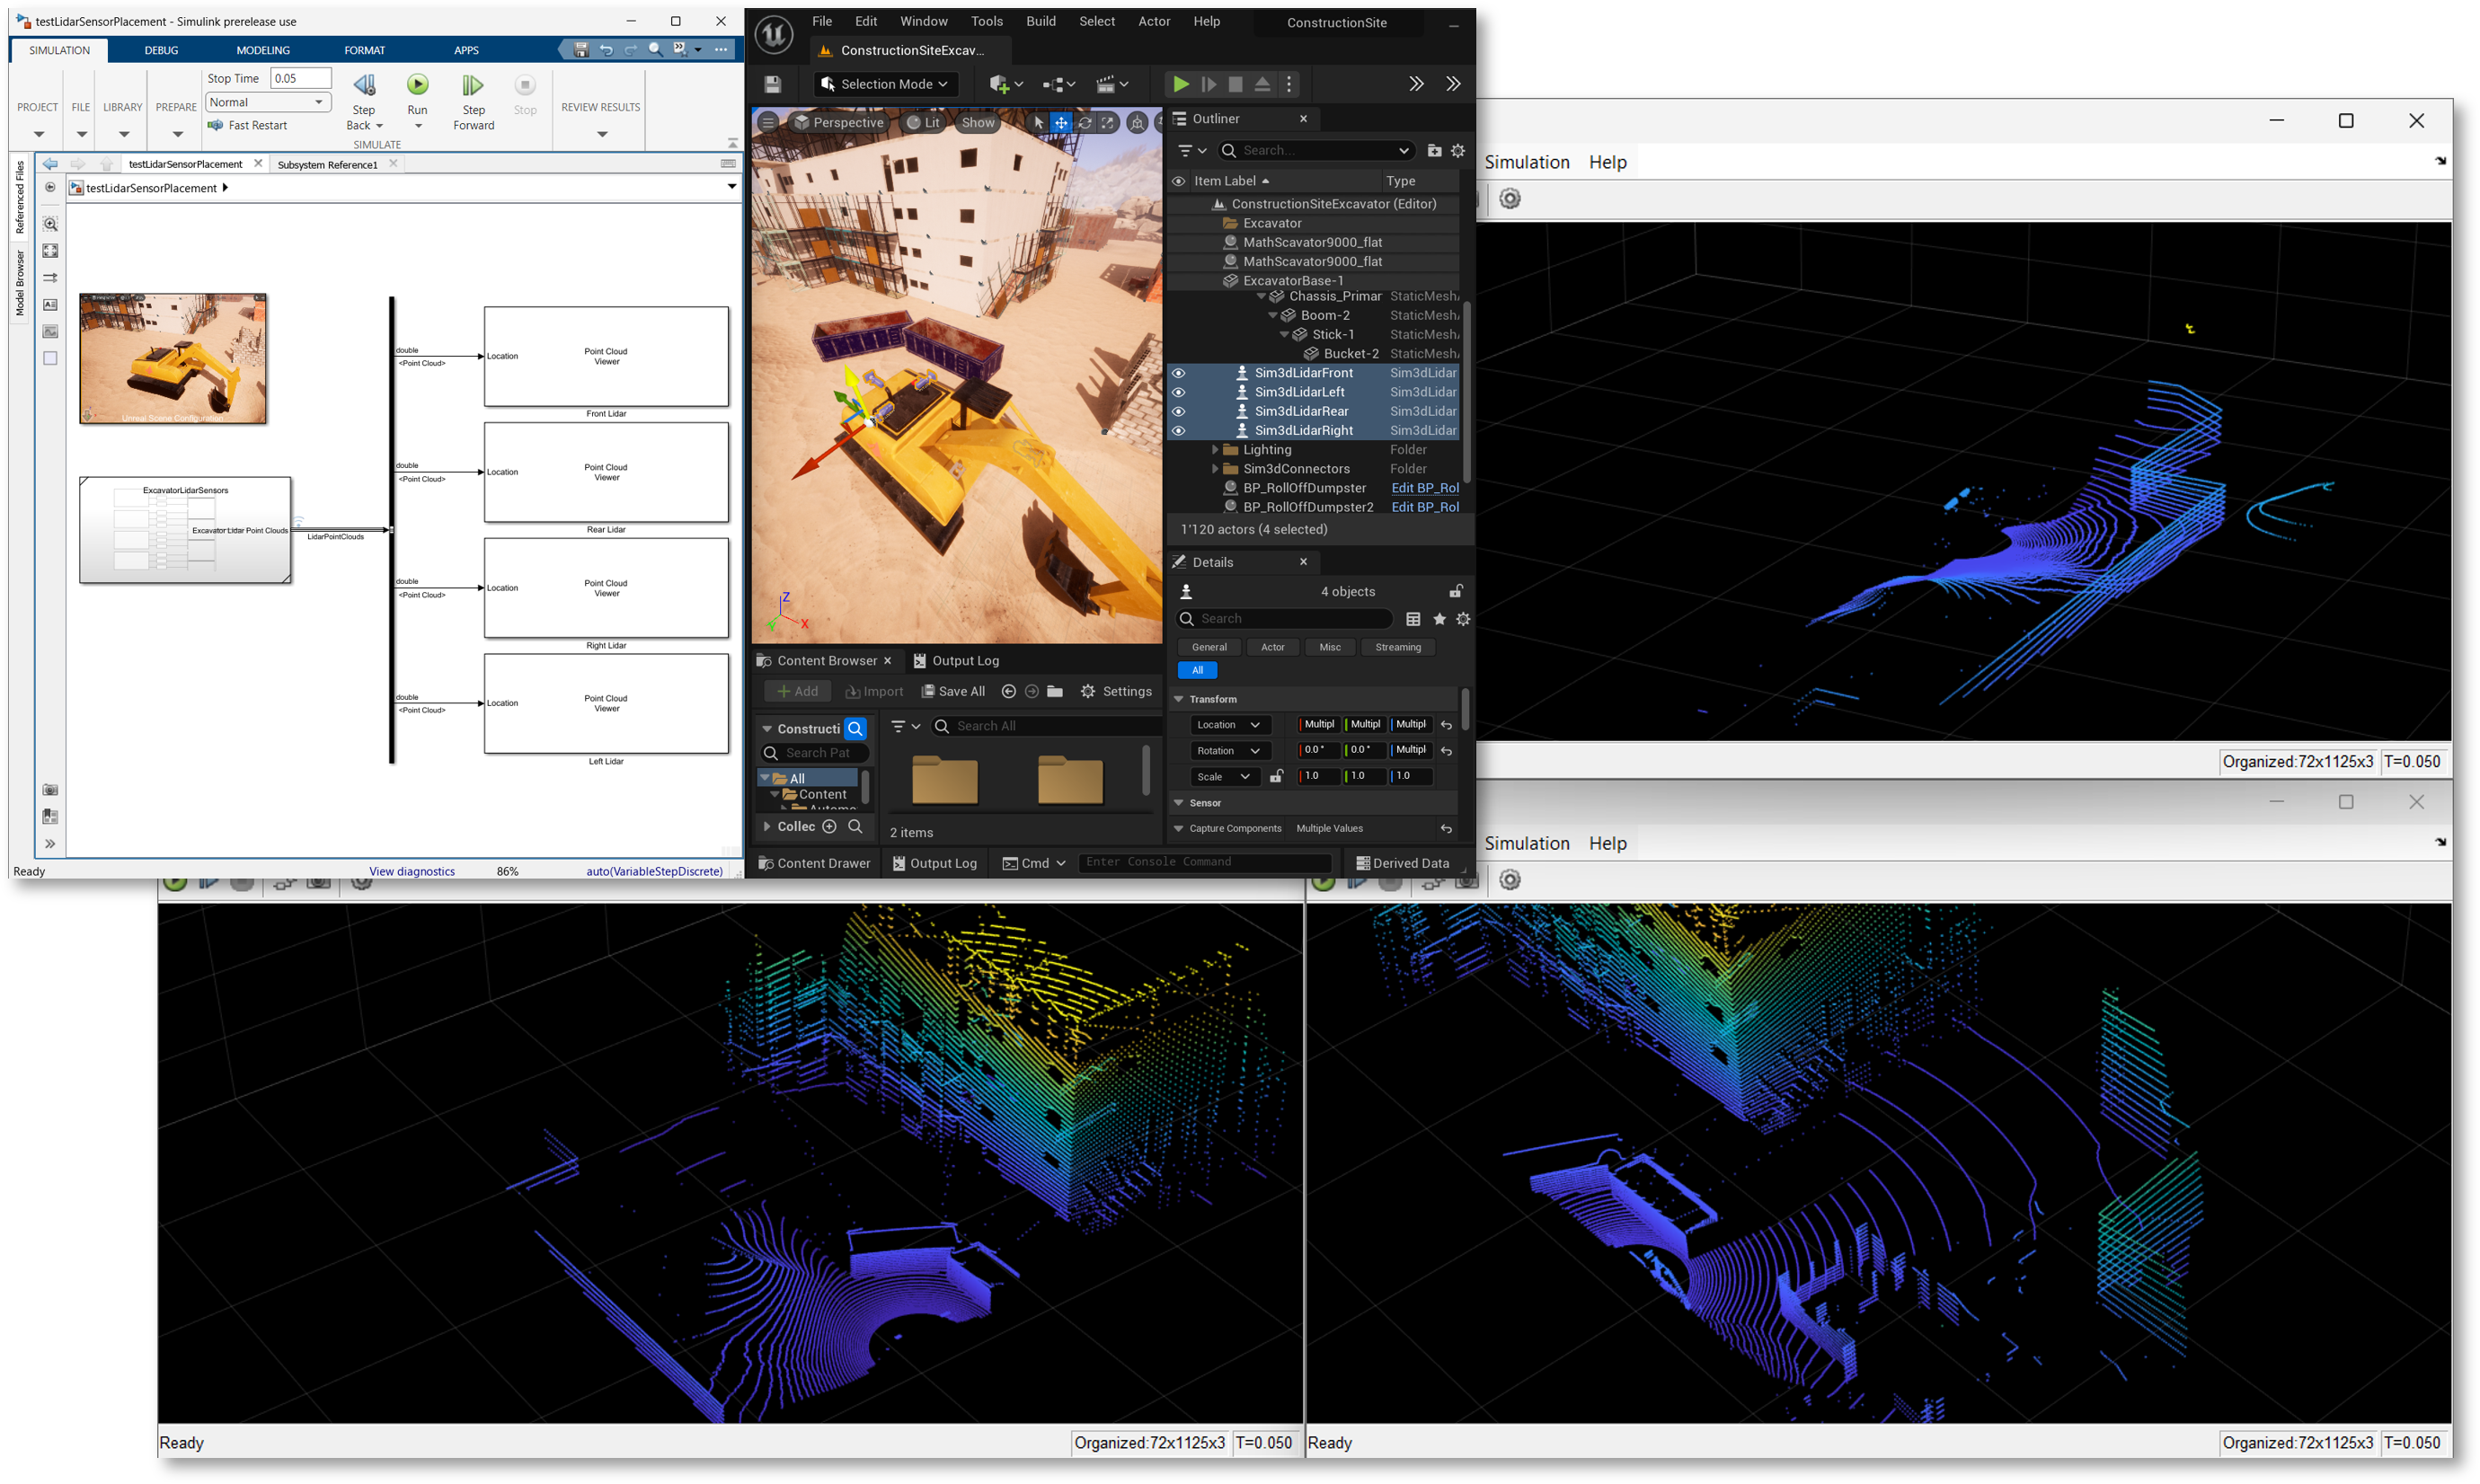Click the Step Forward icon

click(x=473, y=86)
